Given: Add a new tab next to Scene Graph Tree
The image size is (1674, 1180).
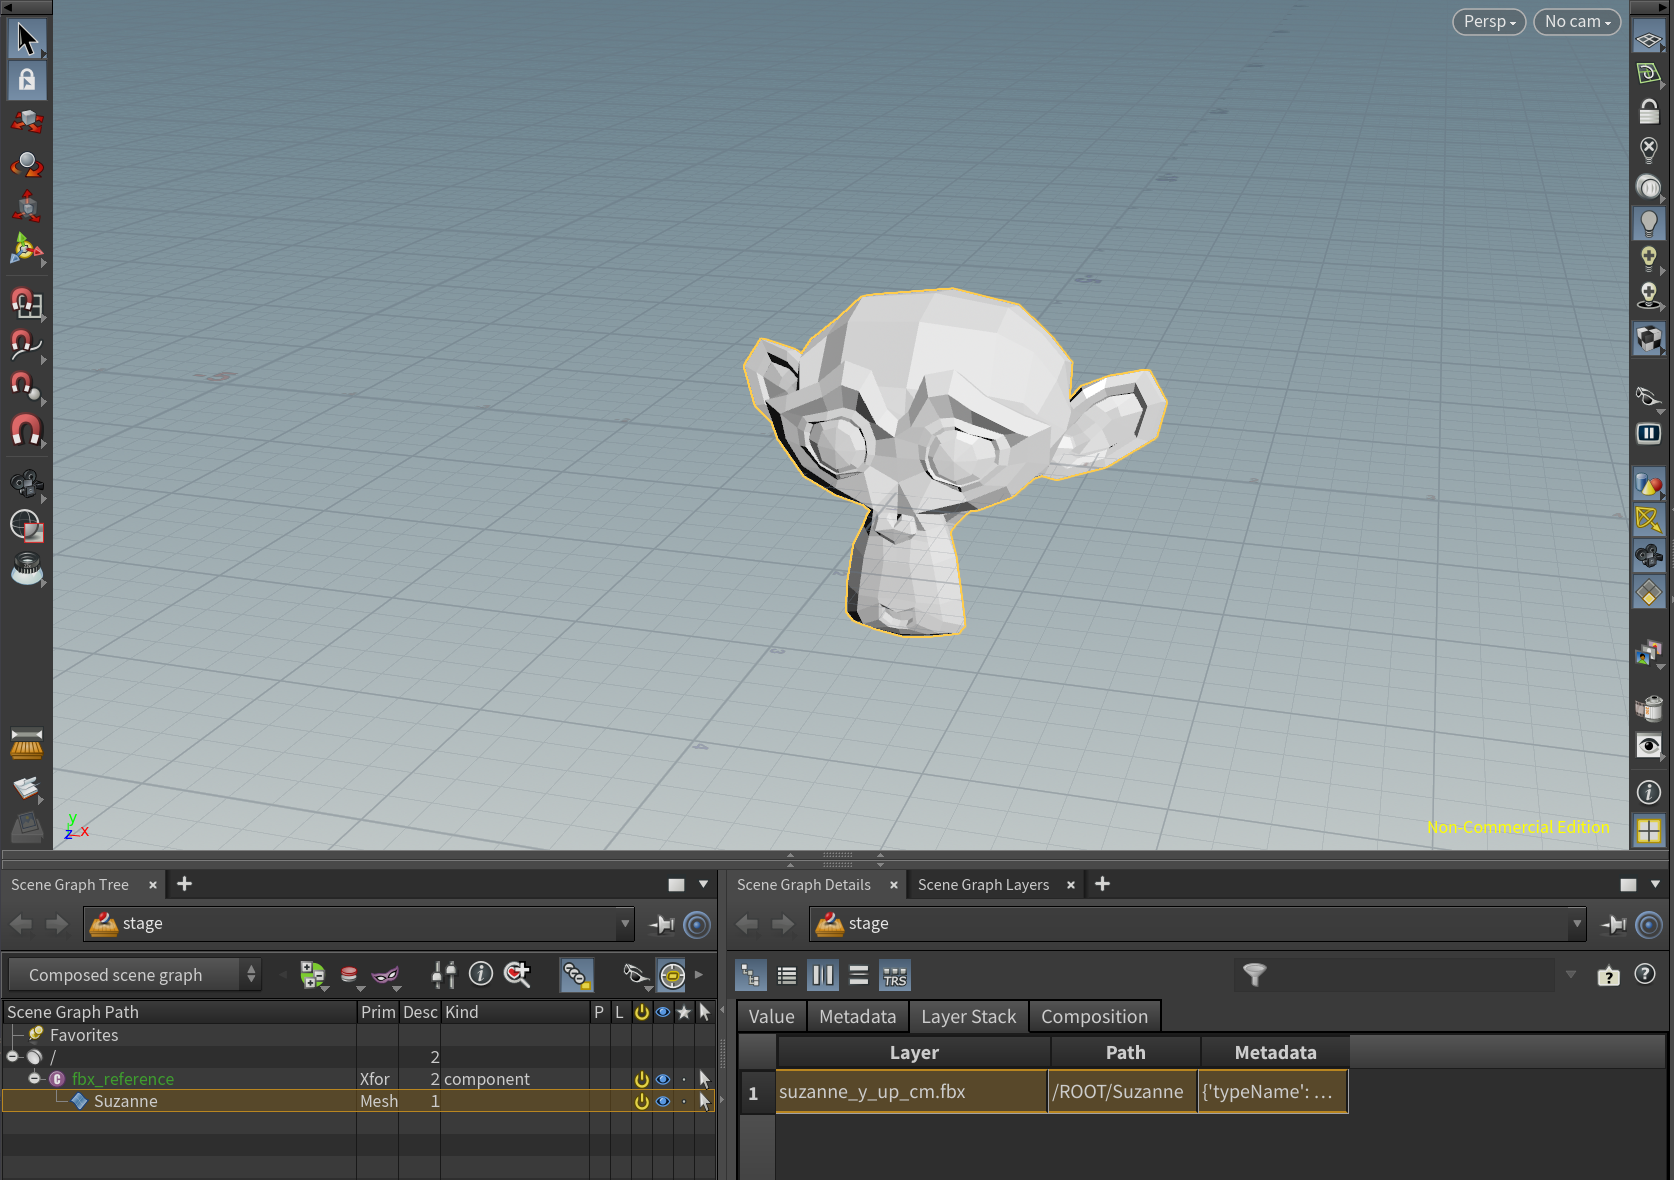Looking at the screenshot, I should tap(184, 884).
